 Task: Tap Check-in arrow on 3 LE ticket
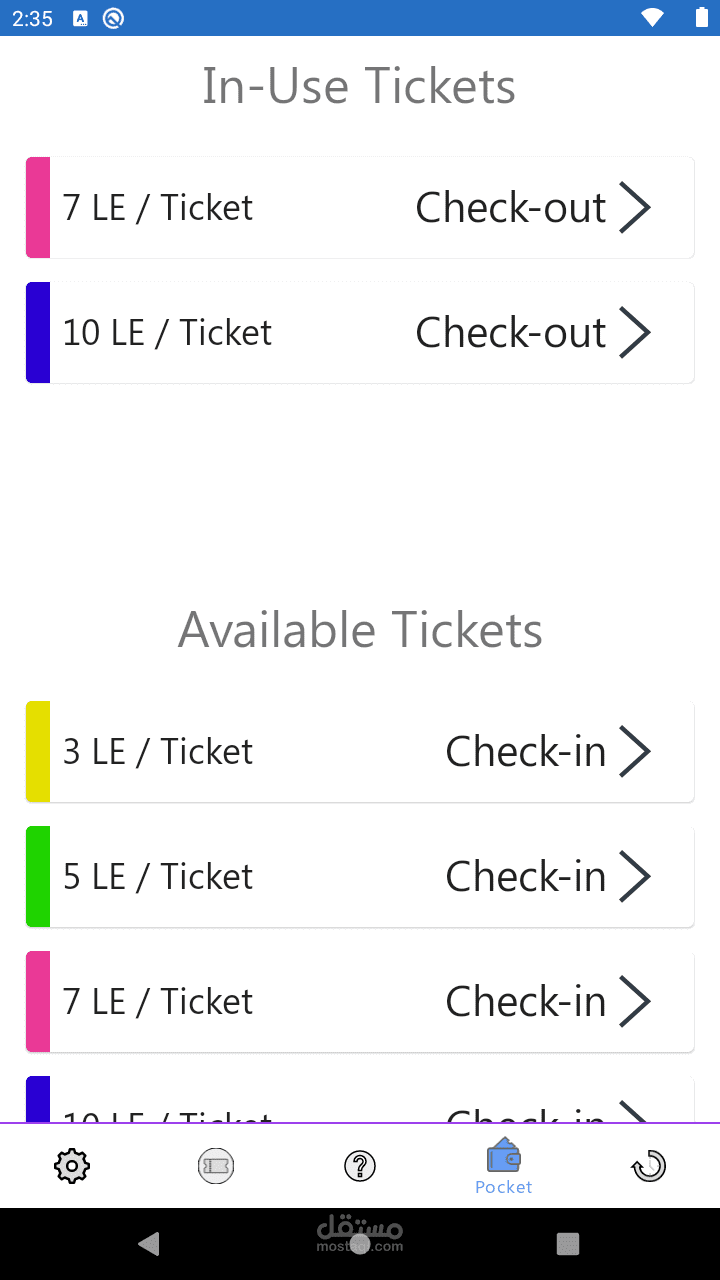point(635,752)
